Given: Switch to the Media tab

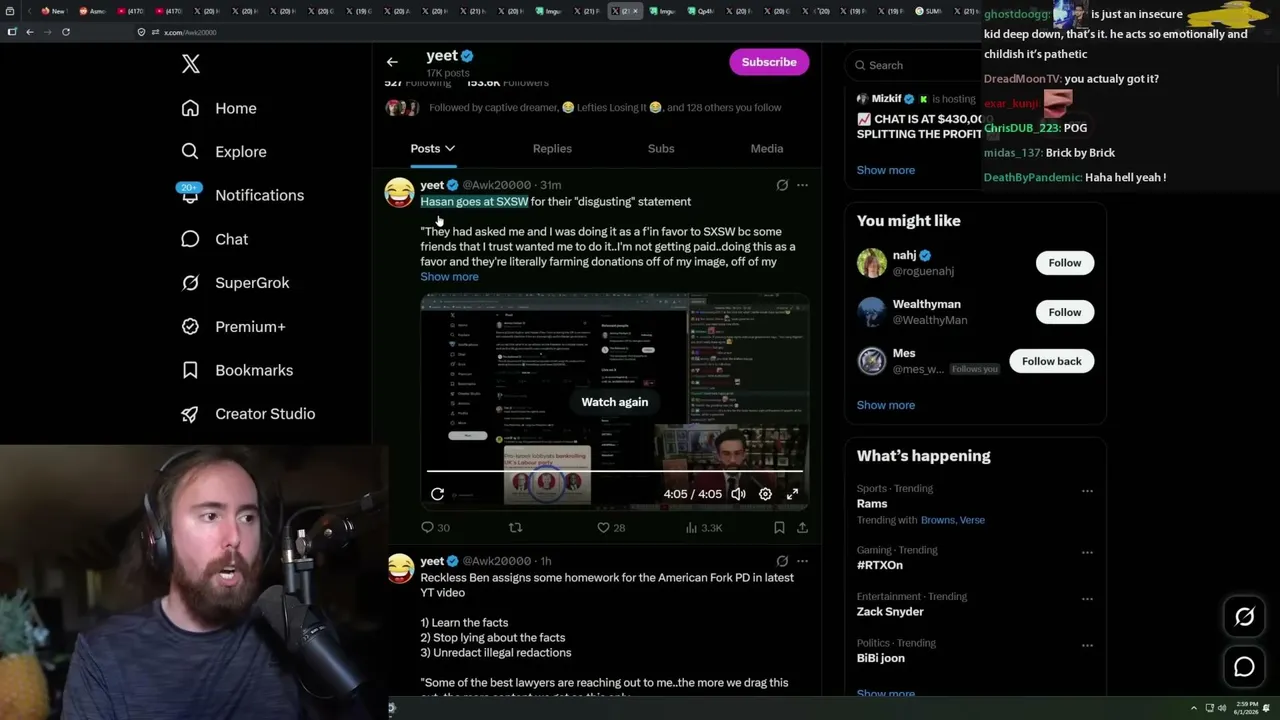Looking at the screenshot, I should pyautogui.click(x=767, y=148).
